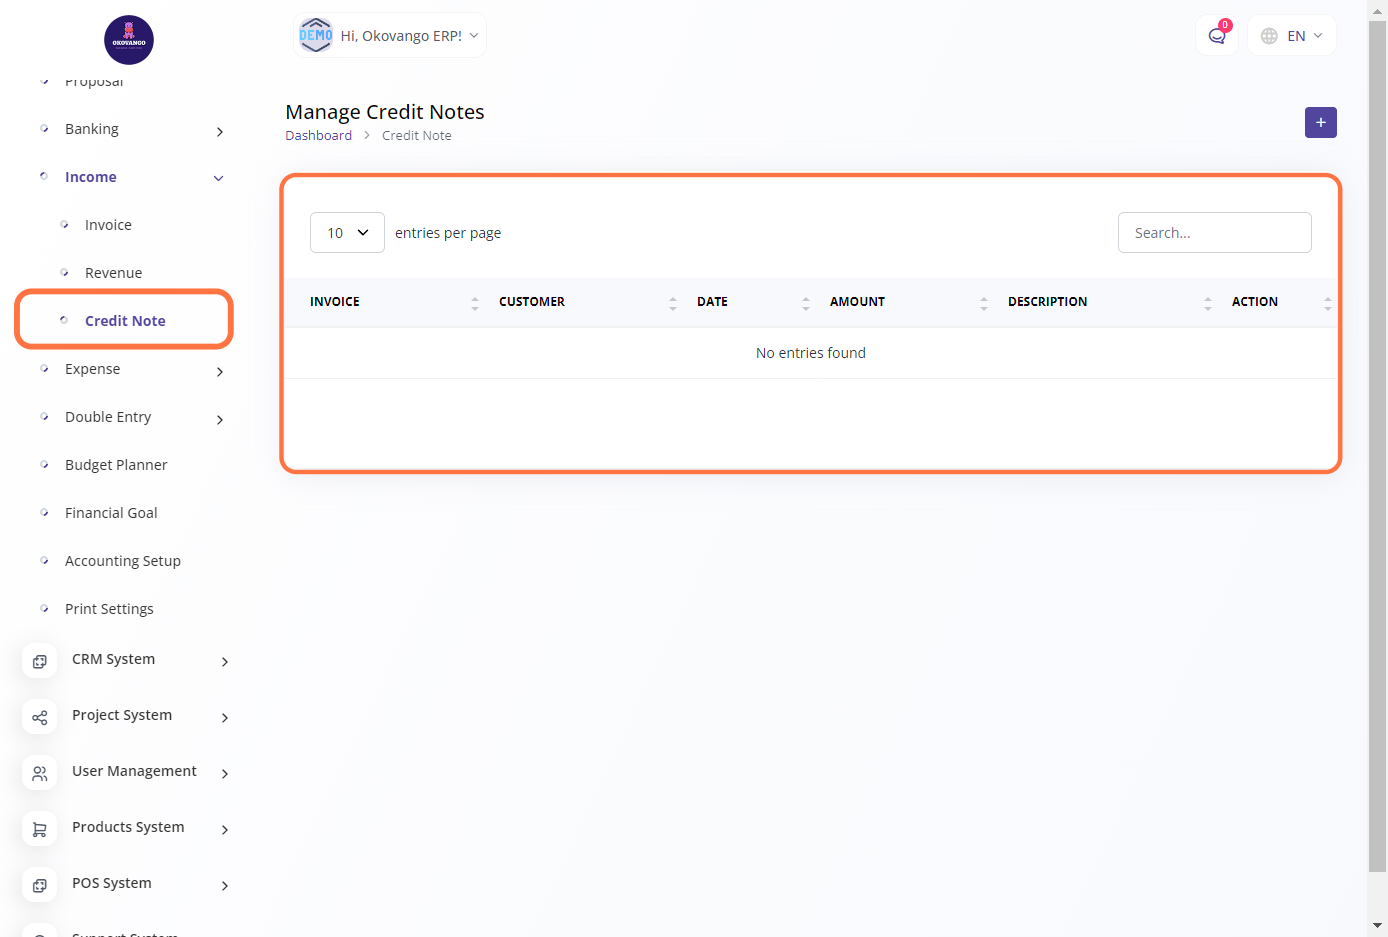Sort table by Amount column arrows
Image resolution: width=1388 pixels, height=937 pixels.
[x=983, y=303]
